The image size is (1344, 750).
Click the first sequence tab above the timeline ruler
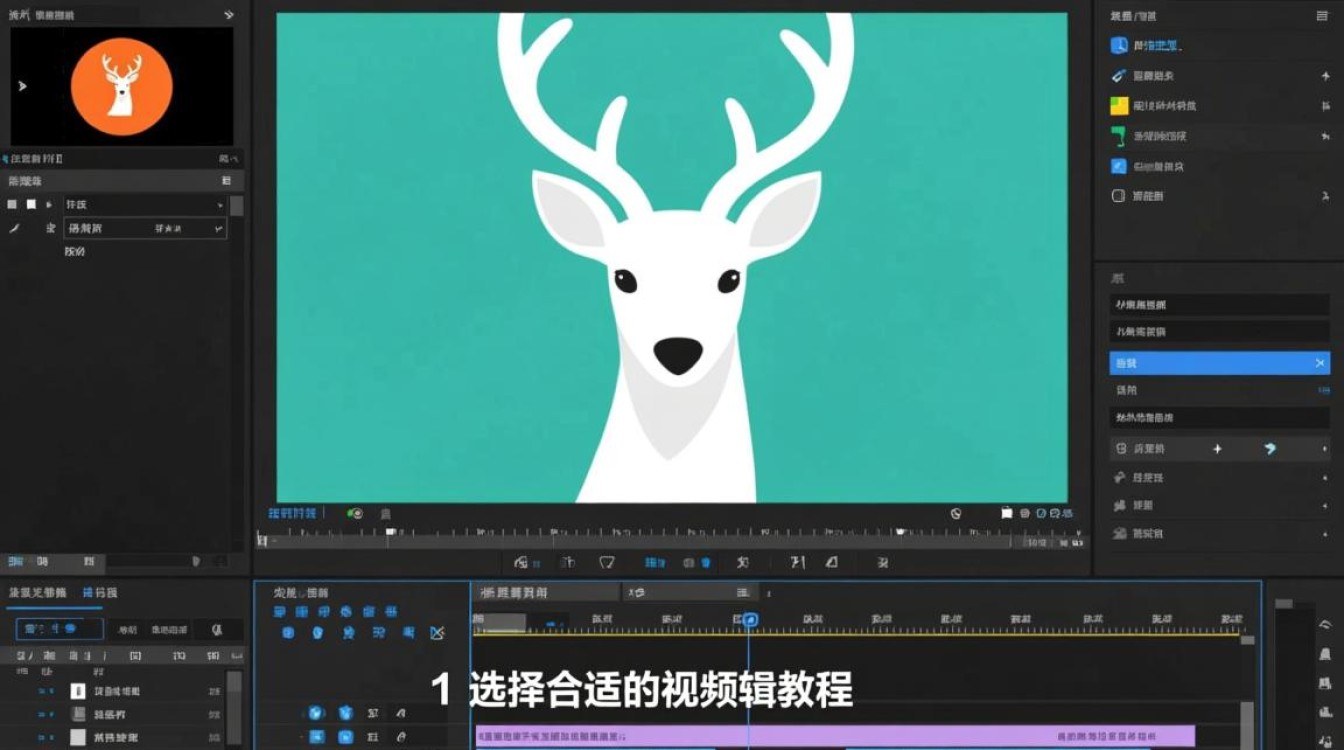tap(545, 592)
